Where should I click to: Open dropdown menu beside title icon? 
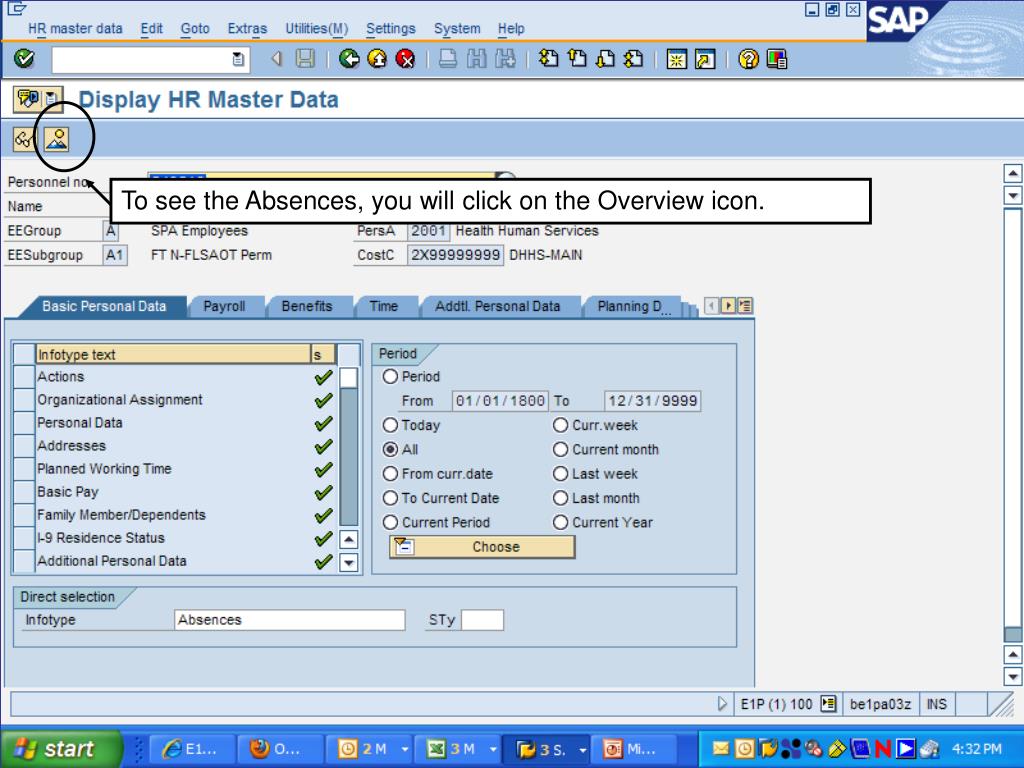(x=54, y=99)
